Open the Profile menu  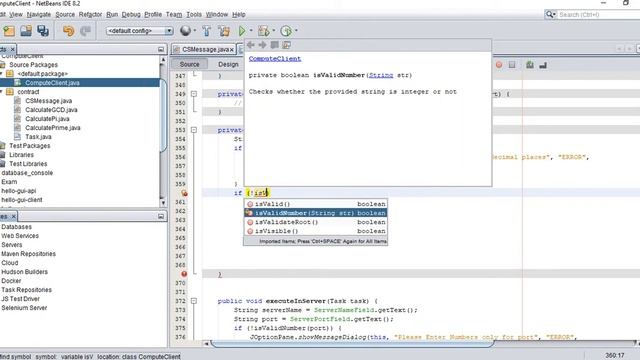pos(153,14)
